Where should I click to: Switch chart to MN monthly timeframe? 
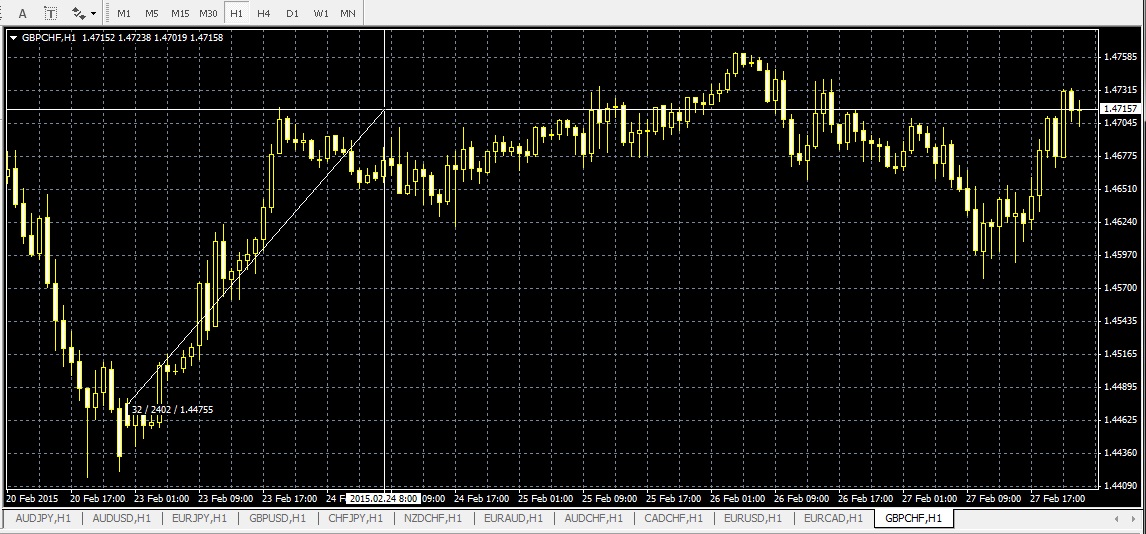coord(348,13)
